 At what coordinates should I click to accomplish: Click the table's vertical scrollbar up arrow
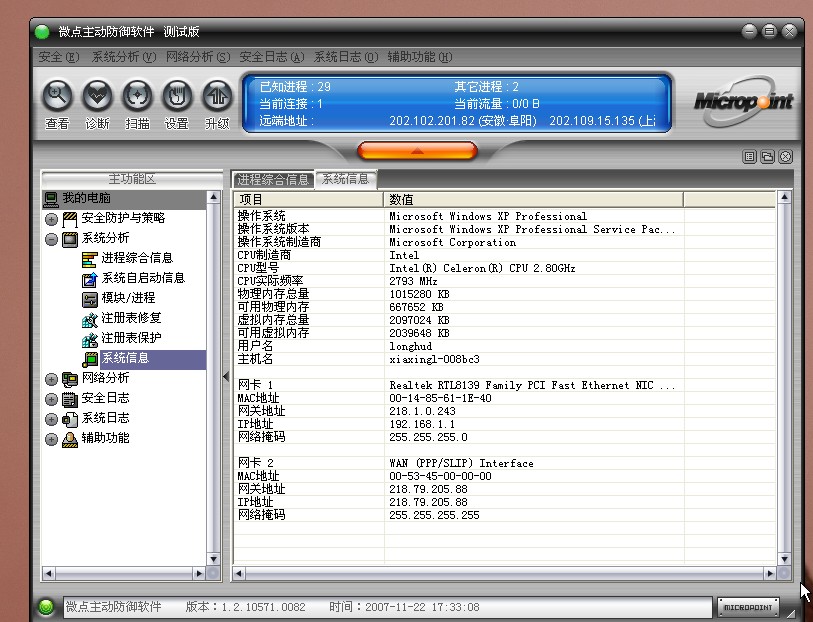(784, 197)
